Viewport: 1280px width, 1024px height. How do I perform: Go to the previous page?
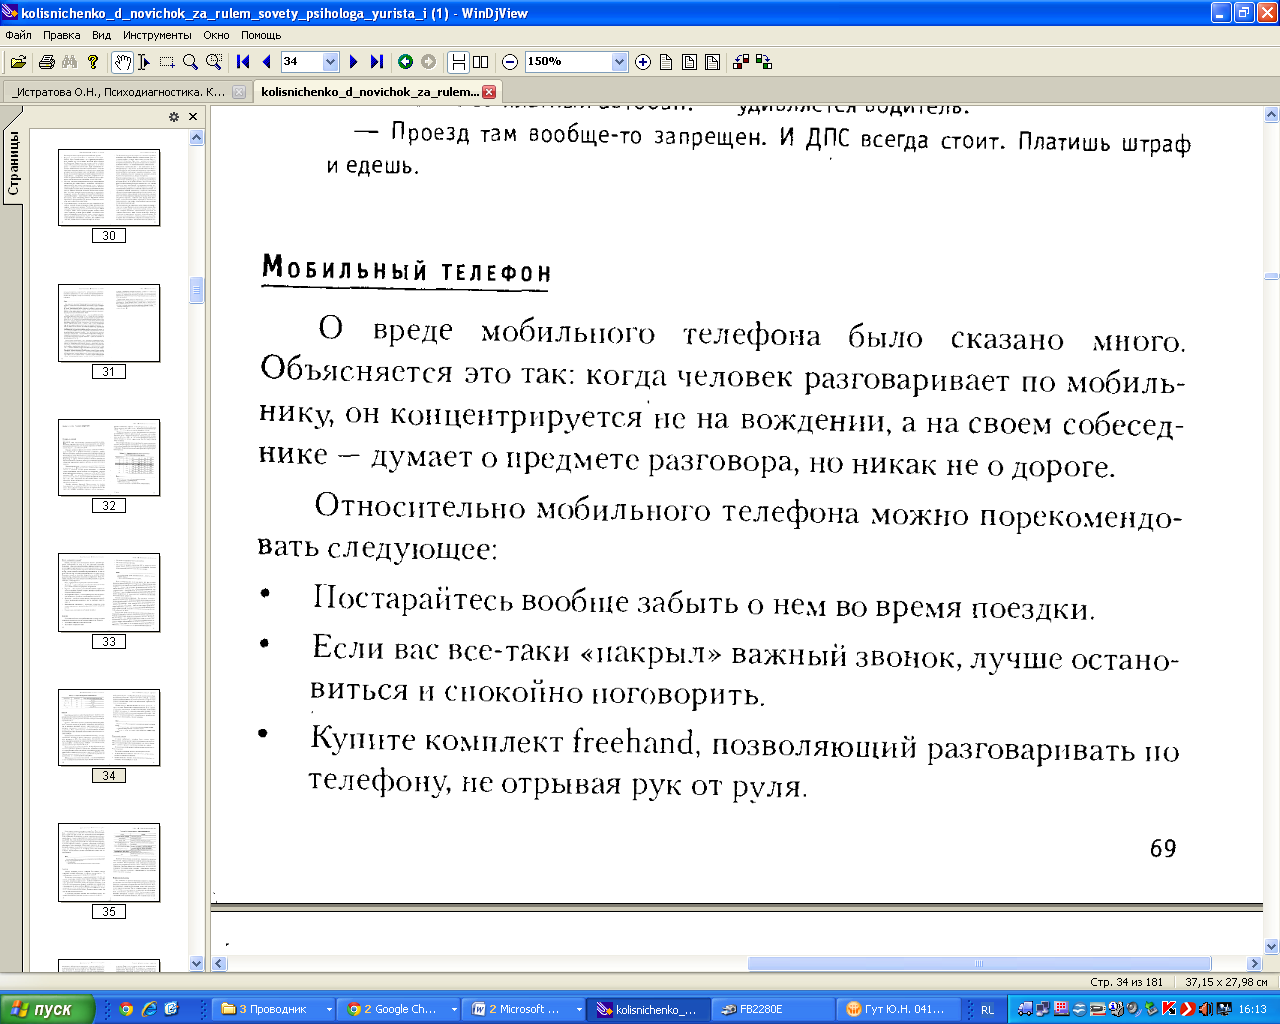tap(266, 62)
